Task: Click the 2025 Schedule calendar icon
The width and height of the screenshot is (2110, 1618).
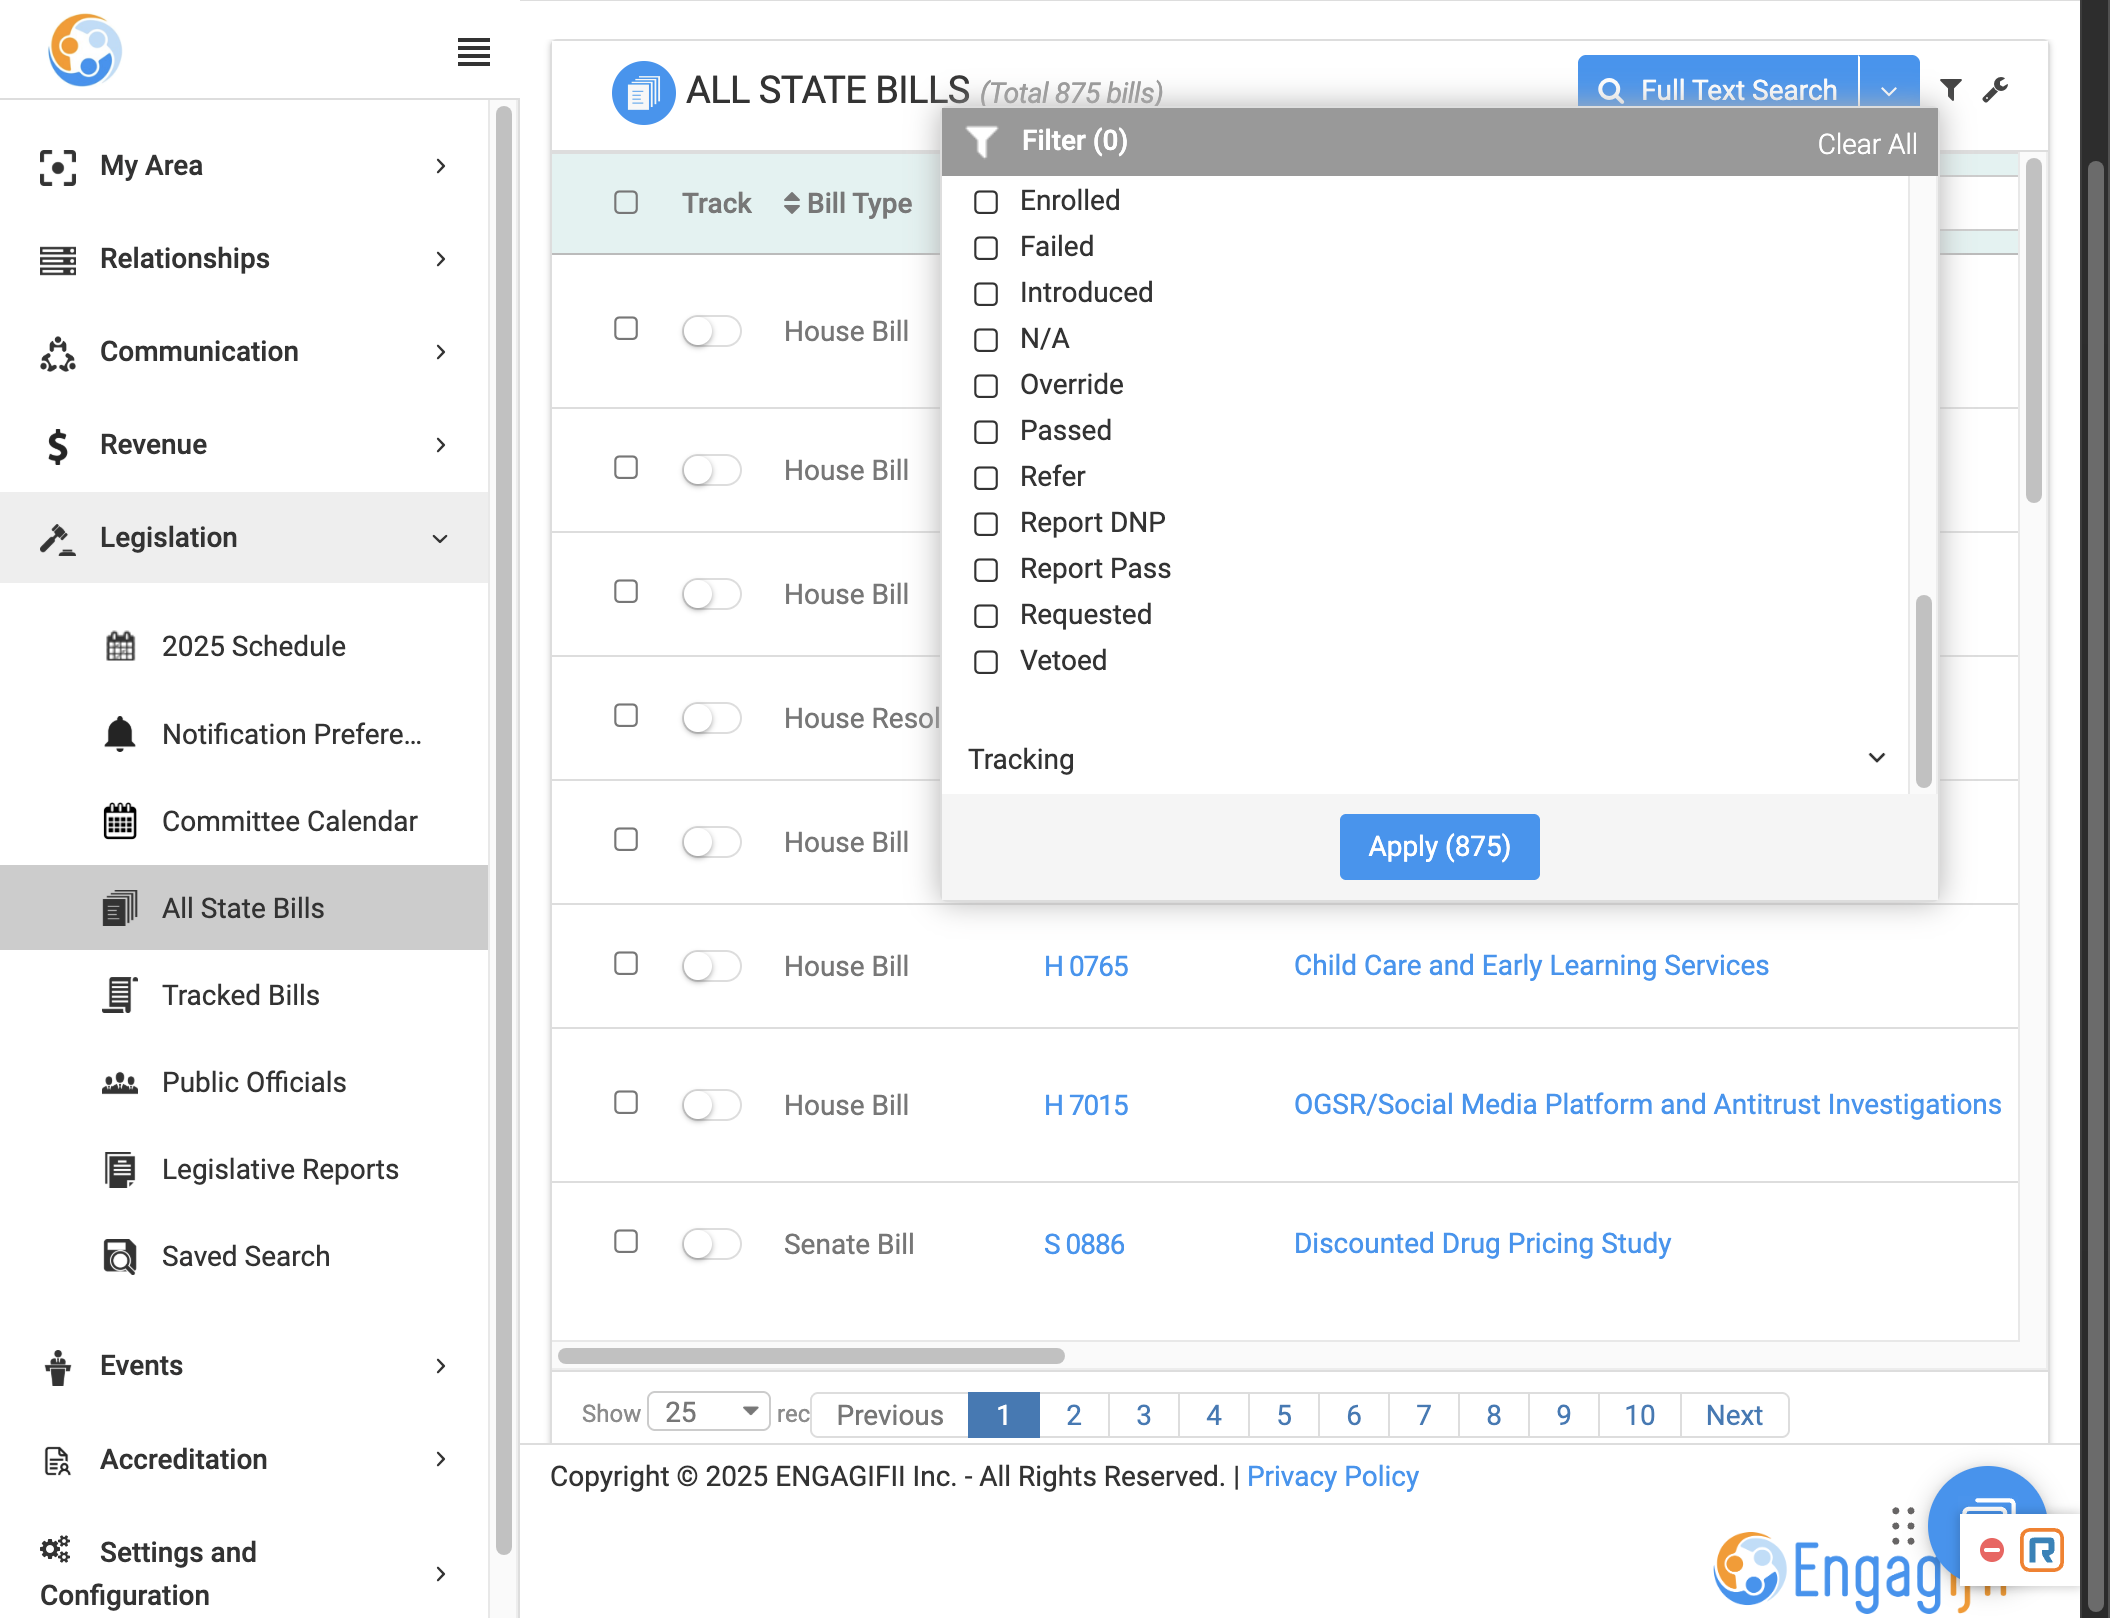Action: [120, 646]
